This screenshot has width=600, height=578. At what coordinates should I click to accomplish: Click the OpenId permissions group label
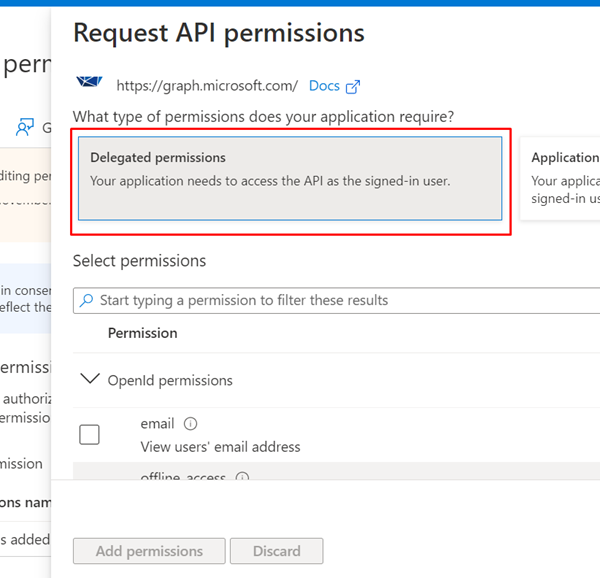[170, 380]
